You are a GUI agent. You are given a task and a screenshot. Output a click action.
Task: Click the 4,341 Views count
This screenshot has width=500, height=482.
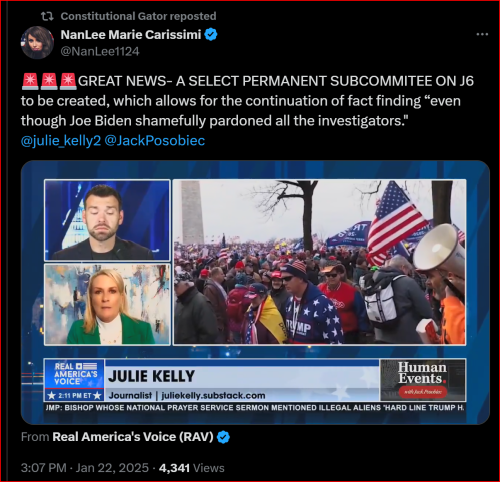(x=191, y=468)
